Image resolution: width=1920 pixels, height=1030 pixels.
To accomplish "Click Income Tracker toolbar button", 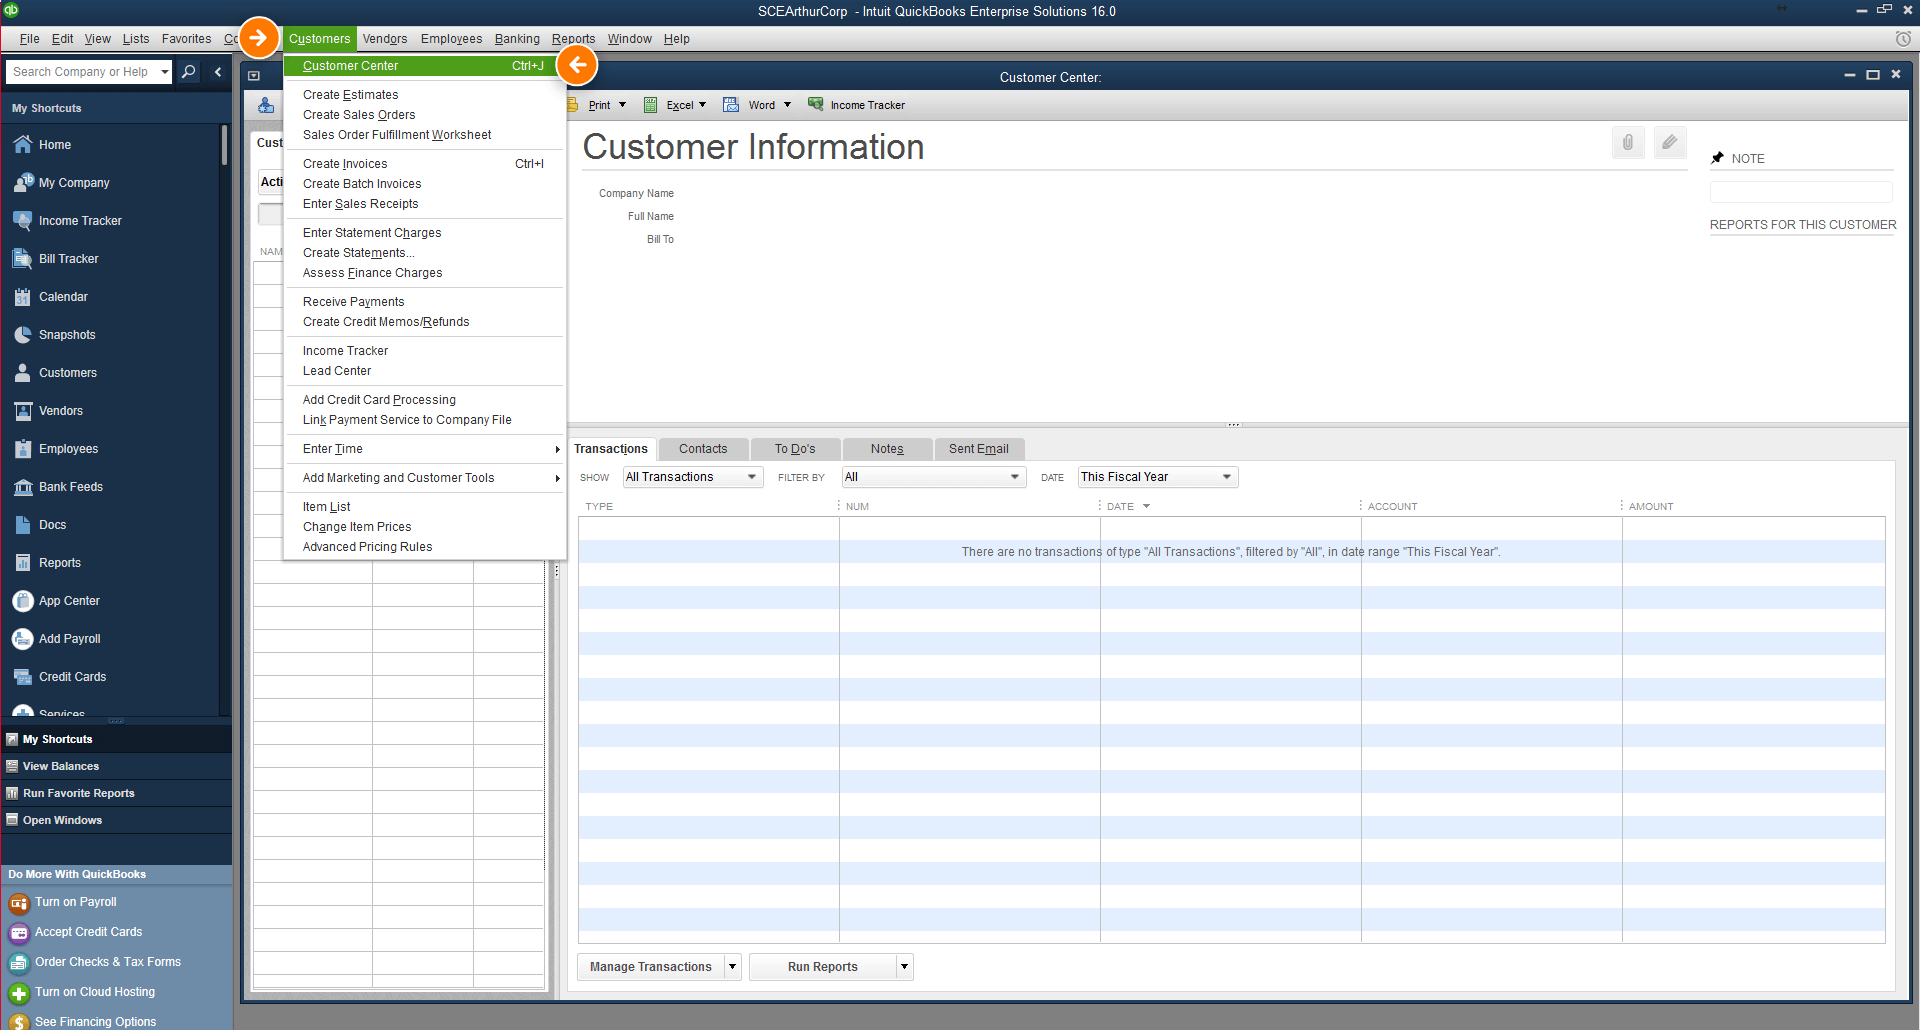I will pos(857,105).
